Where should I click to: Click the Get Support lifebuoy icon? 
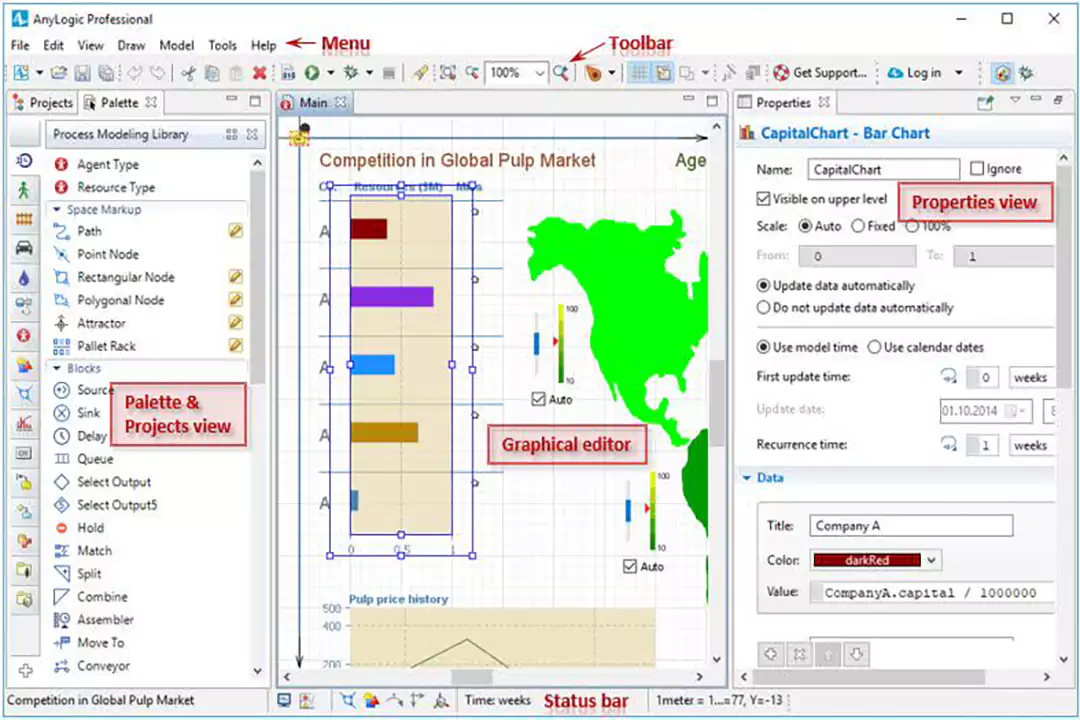point(781,72)
